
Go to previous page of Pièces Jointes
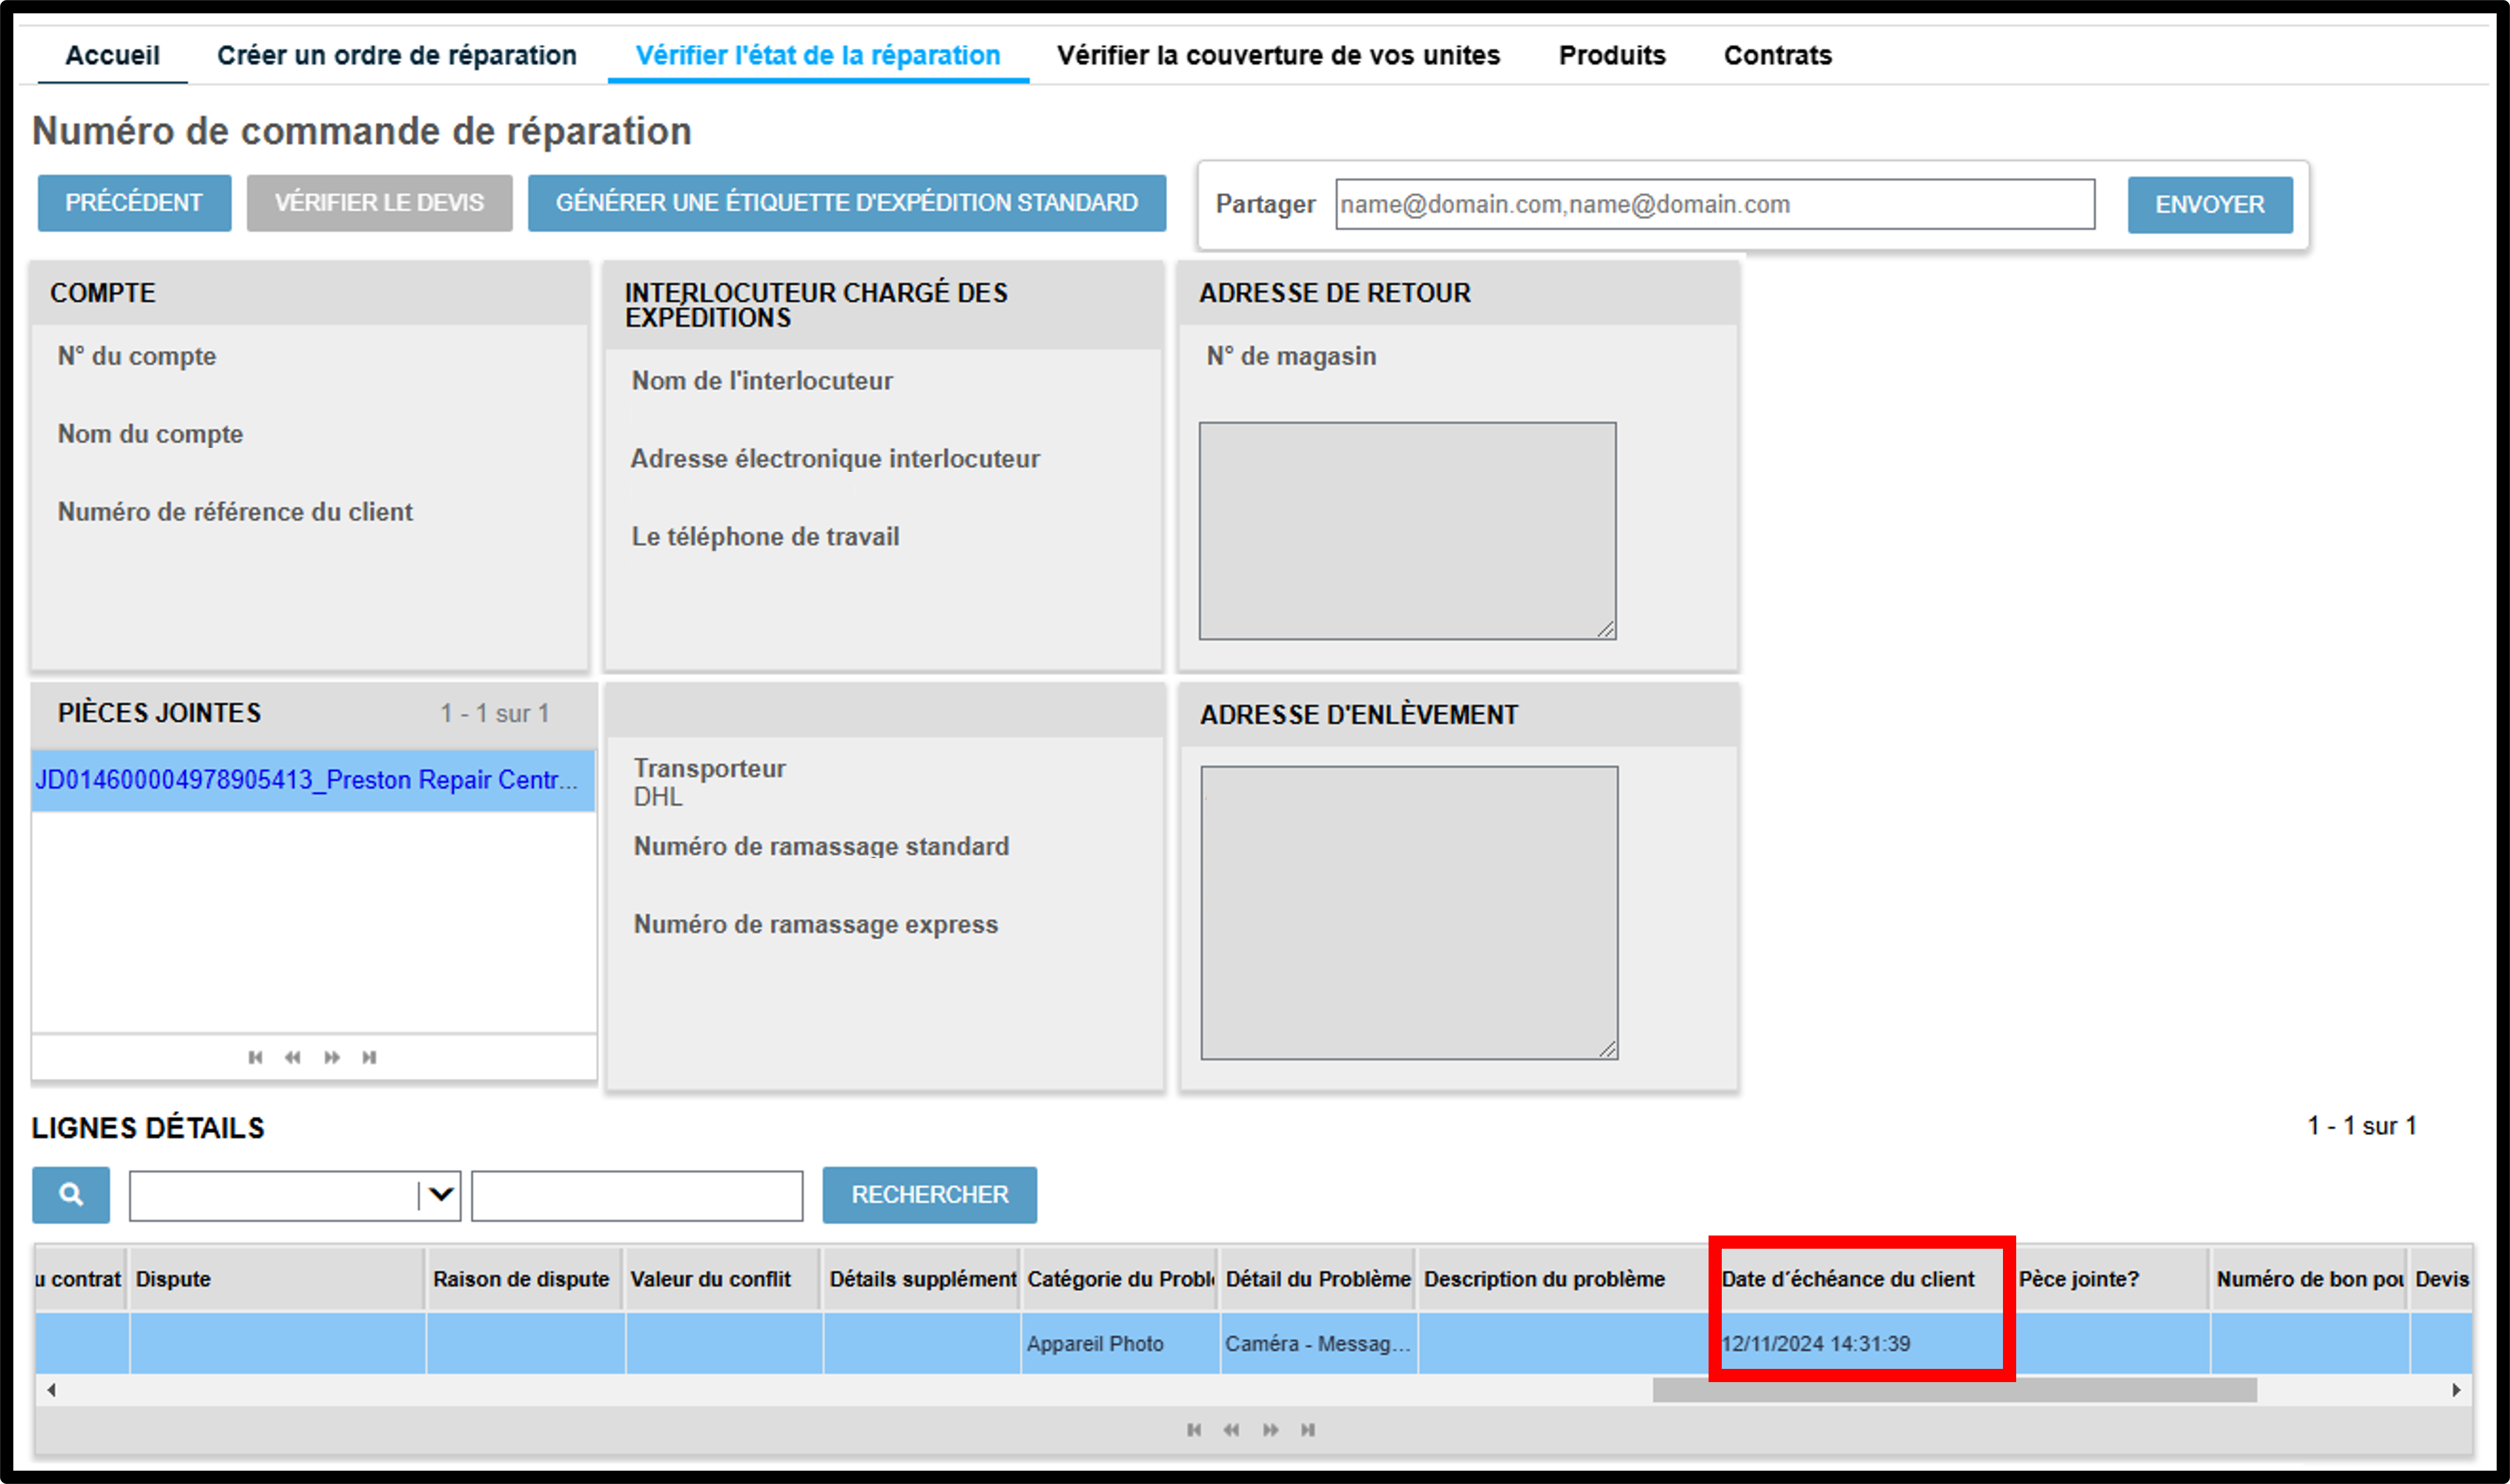292,1057
